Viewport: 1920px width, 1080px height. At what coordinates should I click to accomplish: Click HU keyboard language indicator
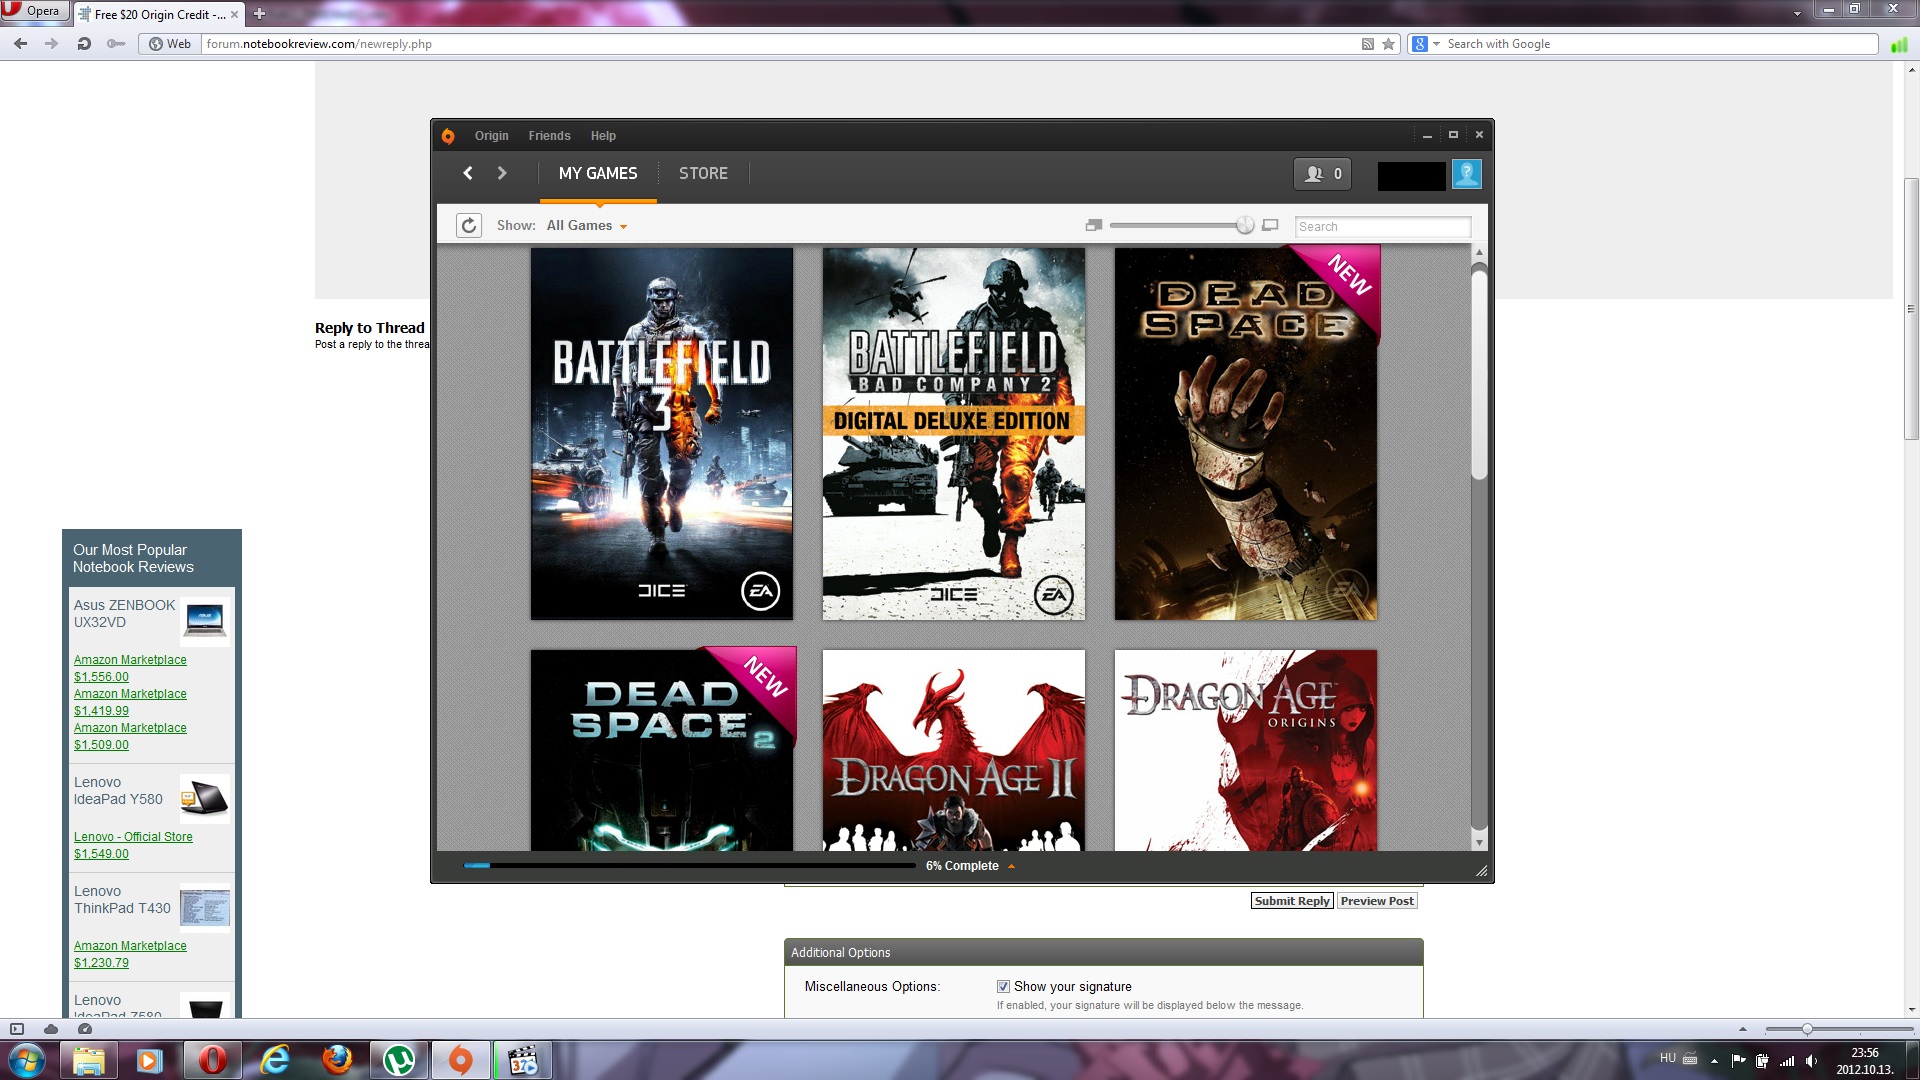(1667, 1058)
